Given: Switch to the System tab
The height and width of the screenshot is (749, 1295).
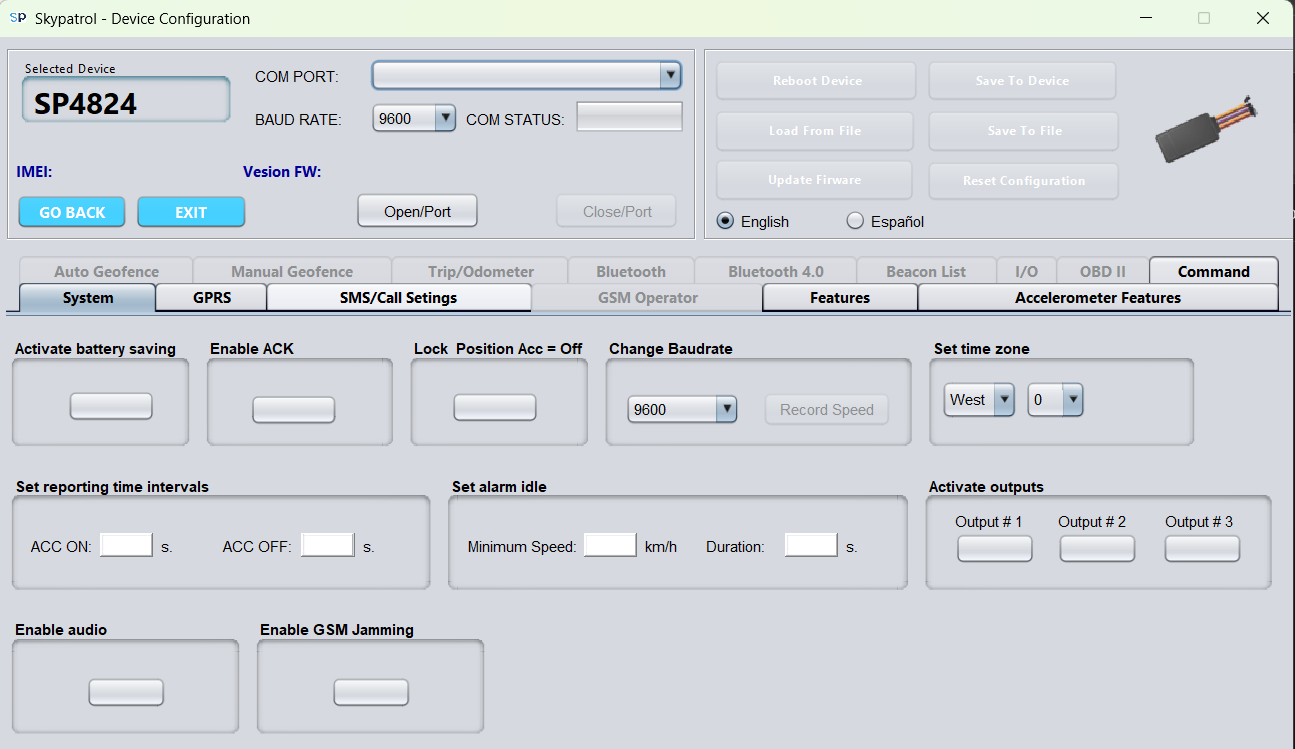Looking at the screenshot, I should [x=88, y=298].
